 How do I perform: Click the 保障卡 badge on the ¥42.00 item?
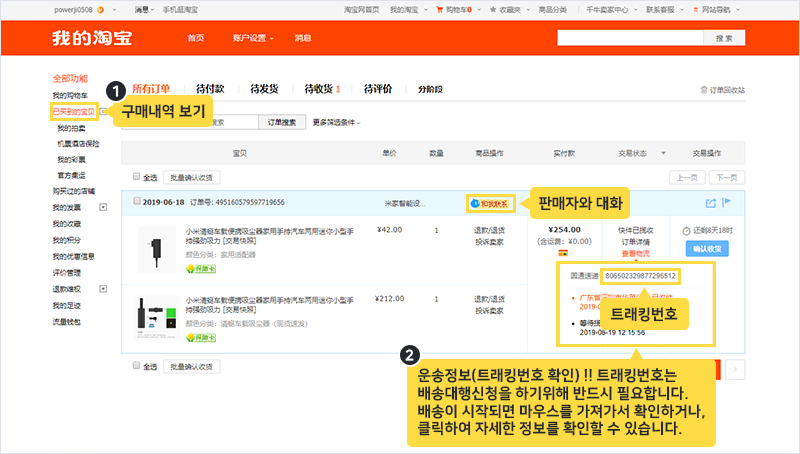coord(201,269)
